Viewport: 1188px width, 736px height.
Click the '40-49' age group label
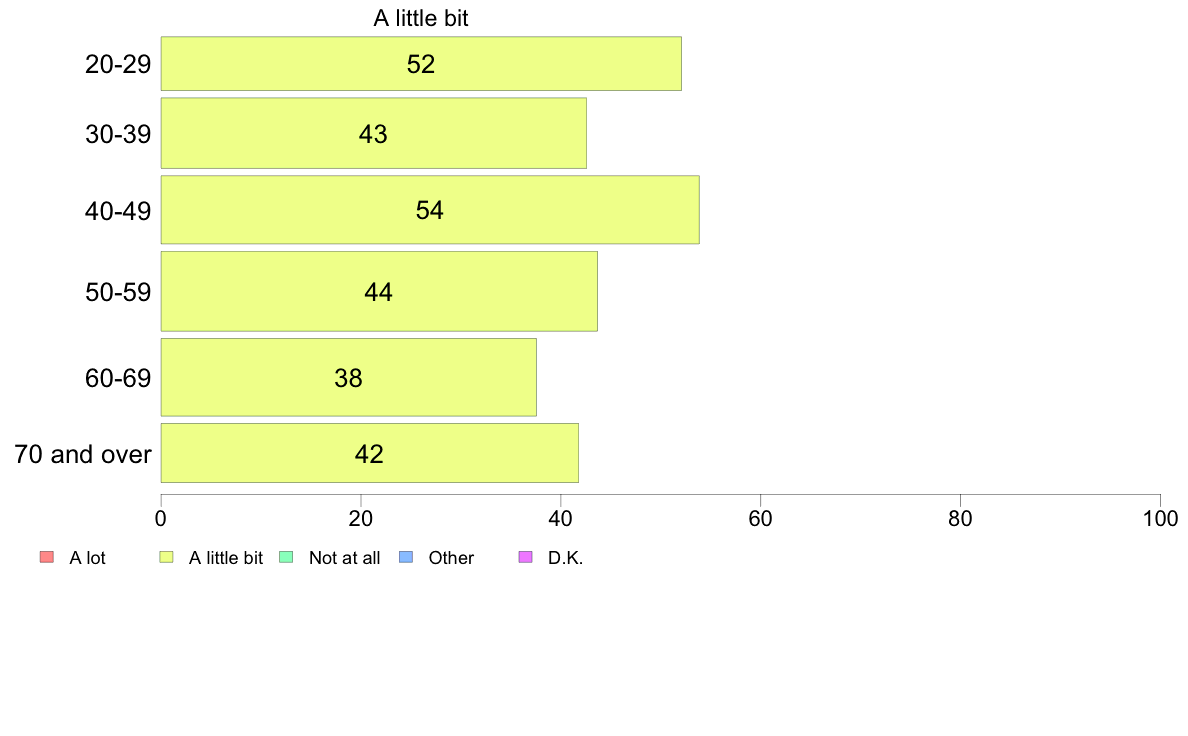[x=118, y=211]
